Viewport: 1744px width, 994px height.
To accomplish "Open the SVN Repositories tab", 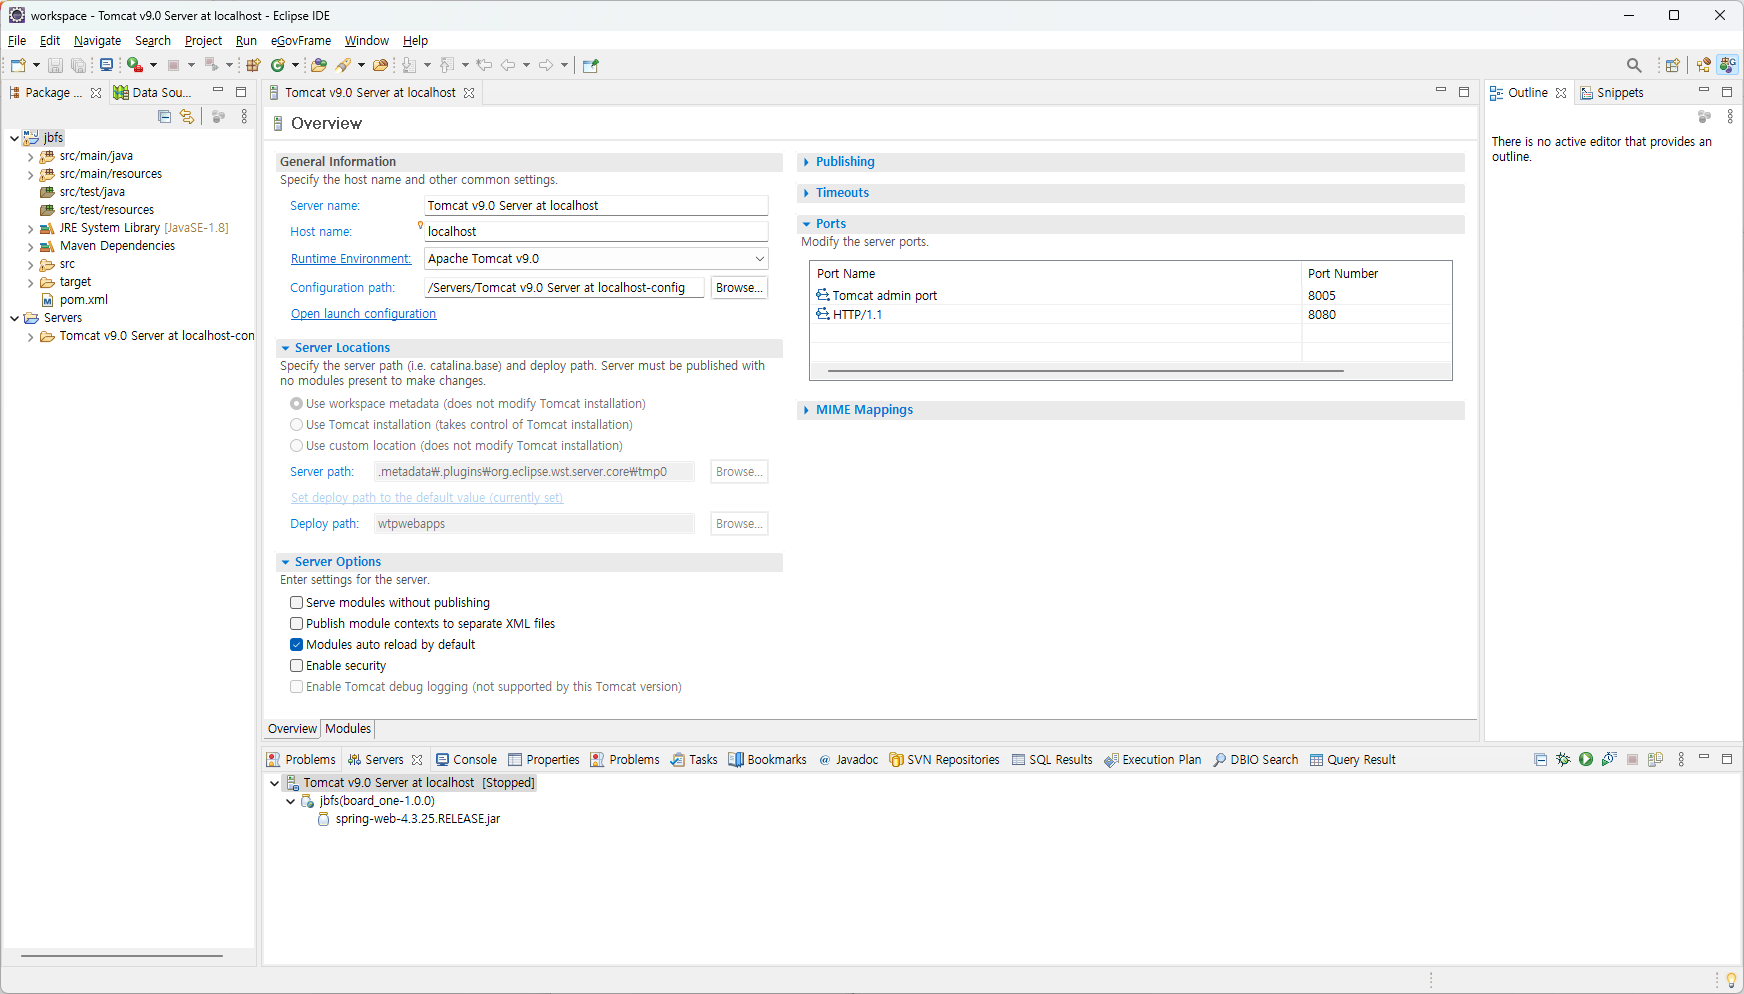I will point(944,760).
